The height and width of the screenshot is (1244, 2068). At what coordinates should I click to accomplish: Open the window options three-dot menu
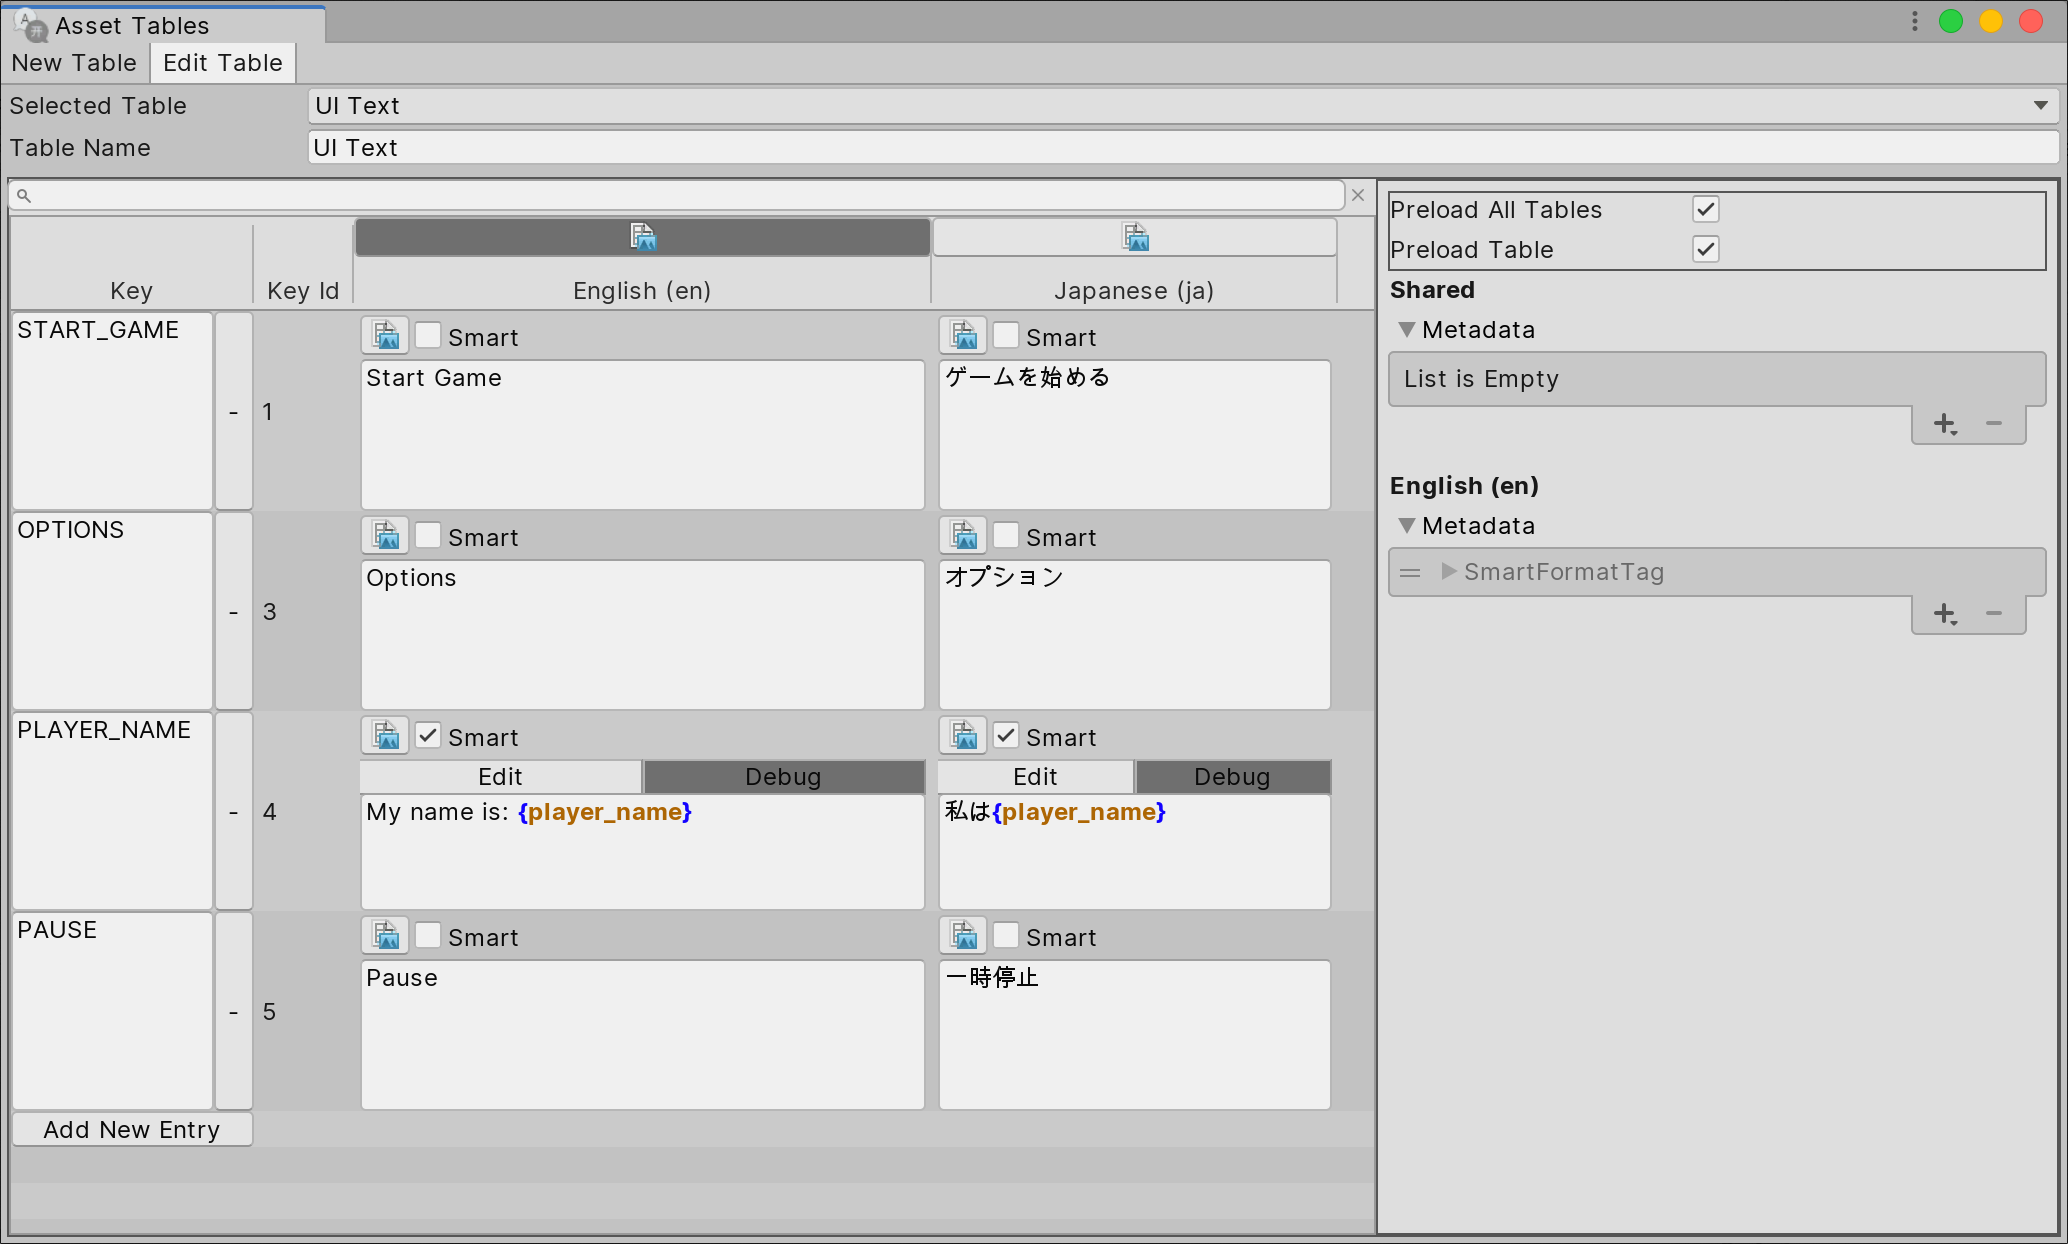pyautogui.click(x=1913, y=21)
